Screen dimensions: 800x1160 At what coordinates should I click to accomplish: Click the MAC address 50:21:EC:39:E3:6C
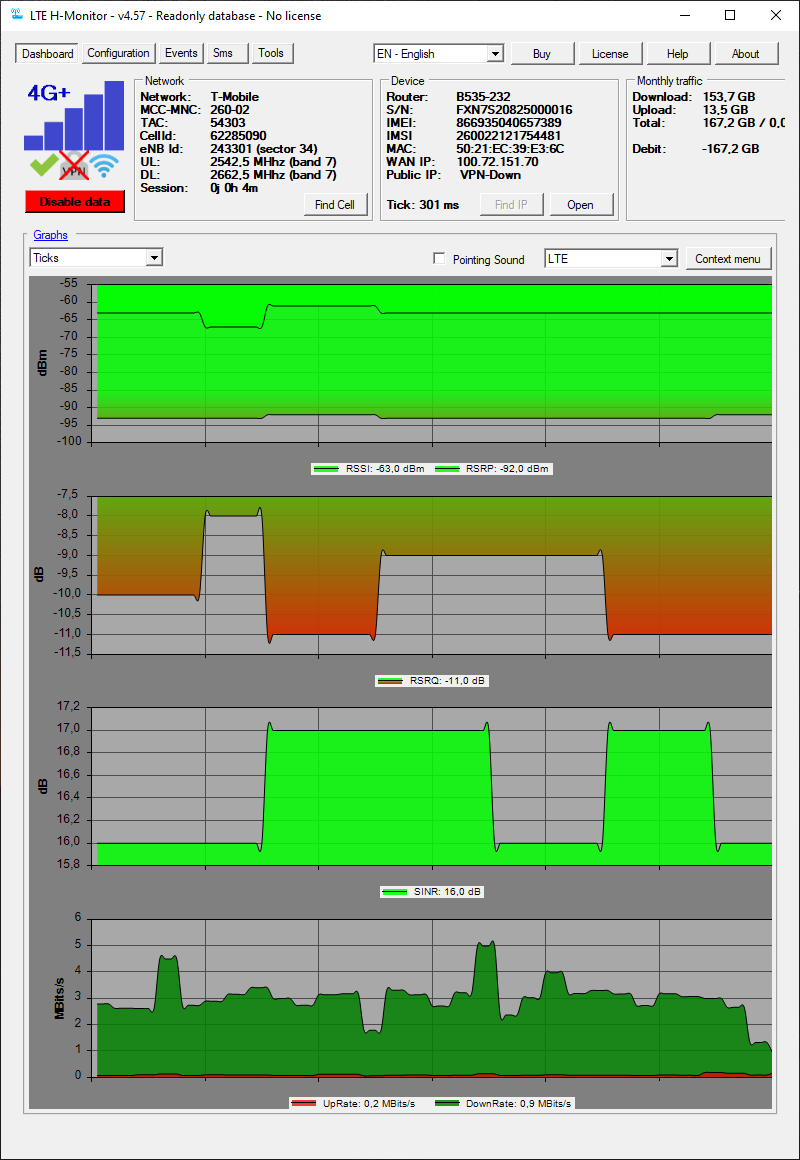click(x=510, y=149)
